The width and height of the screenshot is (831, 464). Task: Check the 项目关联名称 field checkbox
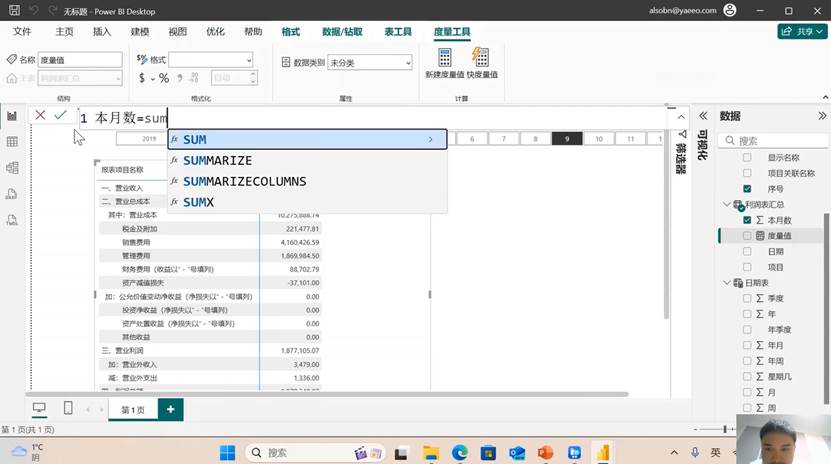tap(747, 173)
